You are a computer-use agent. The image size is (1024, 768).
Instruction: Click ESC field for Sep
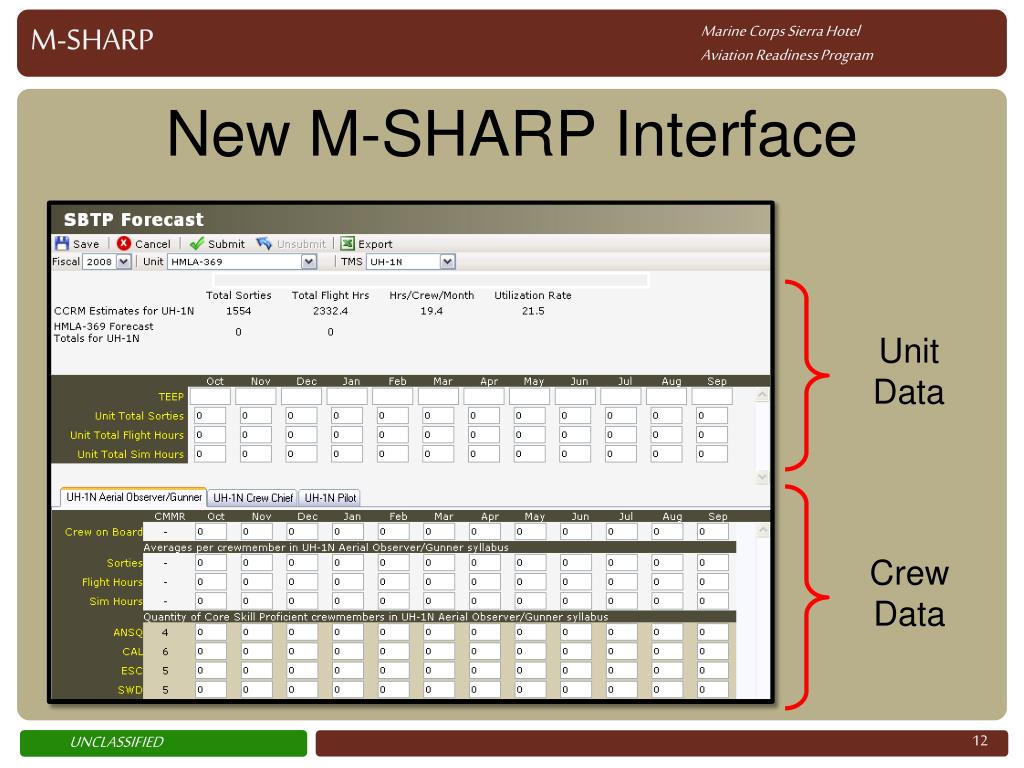click(x=712, y=670)
